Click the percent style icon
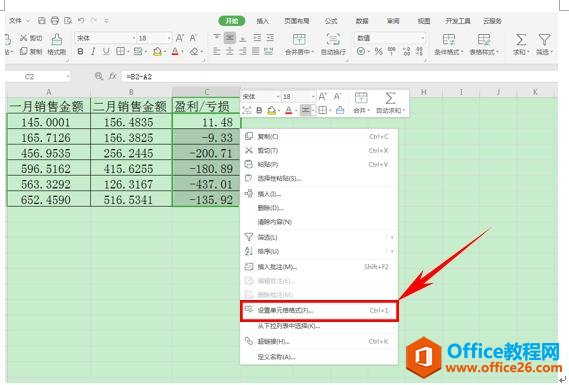The image size is (569, 385). pos(378,52)
